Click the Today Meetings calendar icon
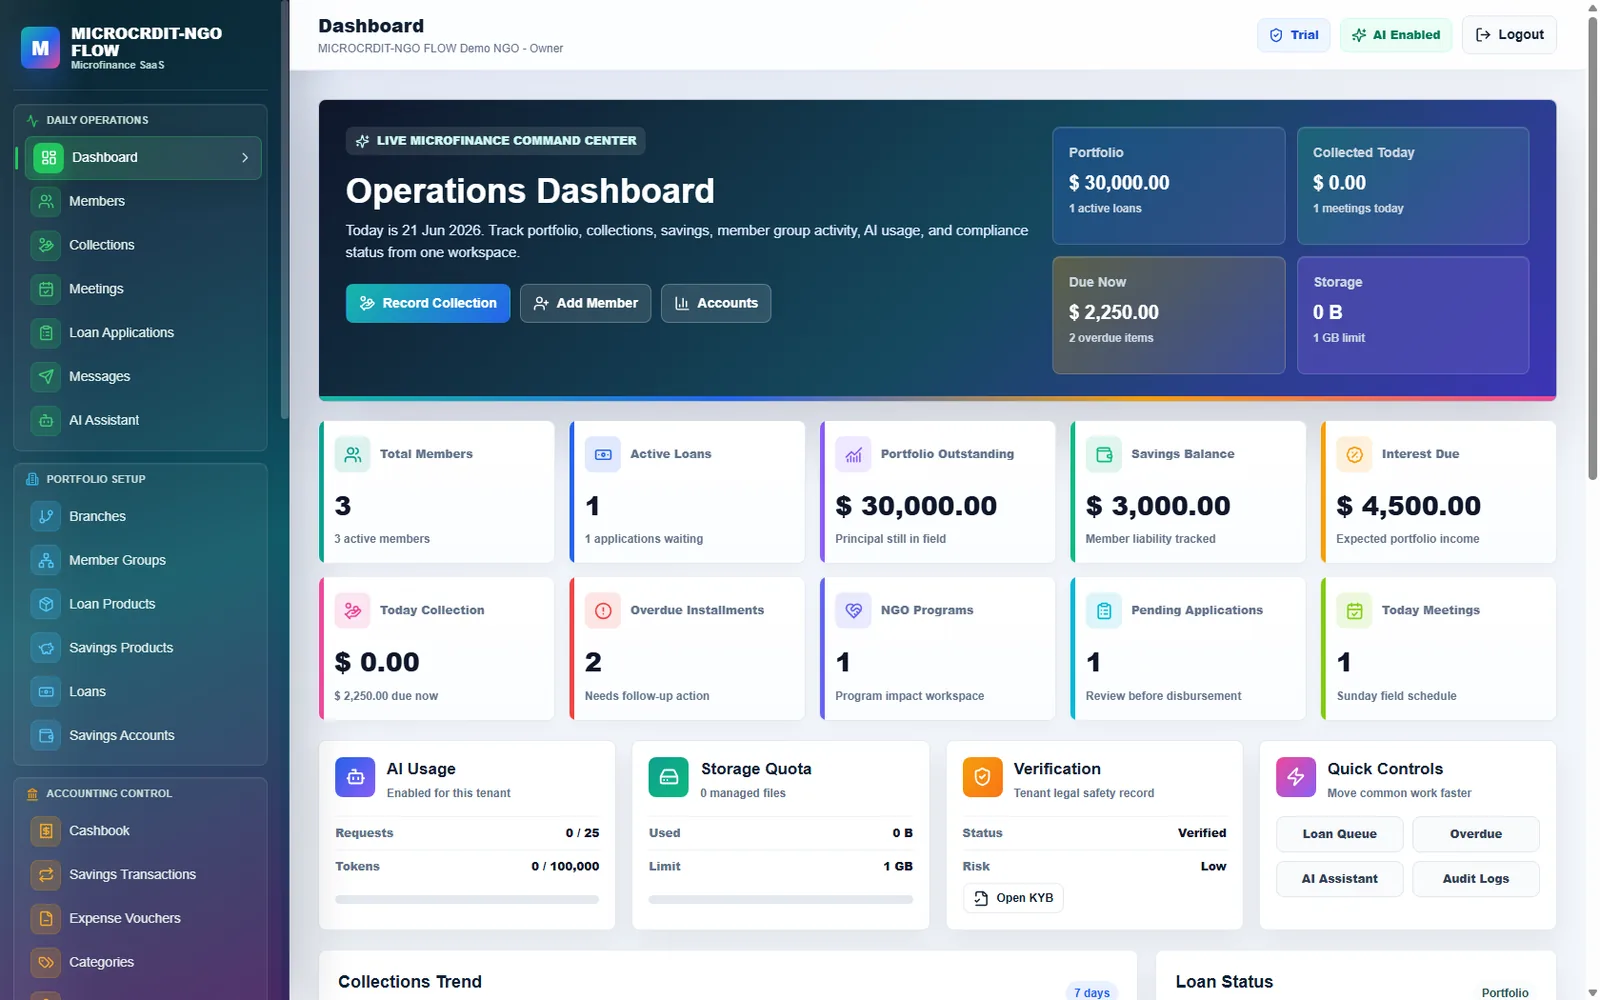1600x1000 pixels. (x=1354, y=611)
